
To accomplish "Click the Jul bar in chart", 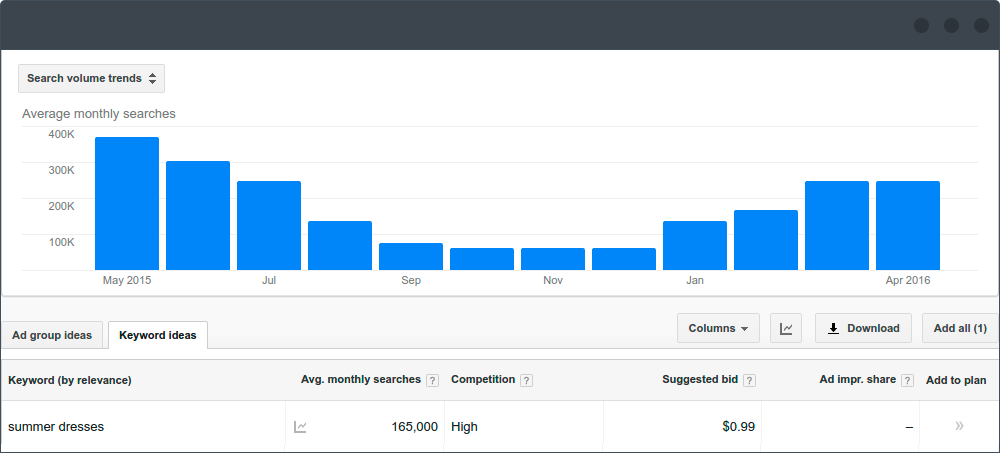I will [x=268, y=226].
